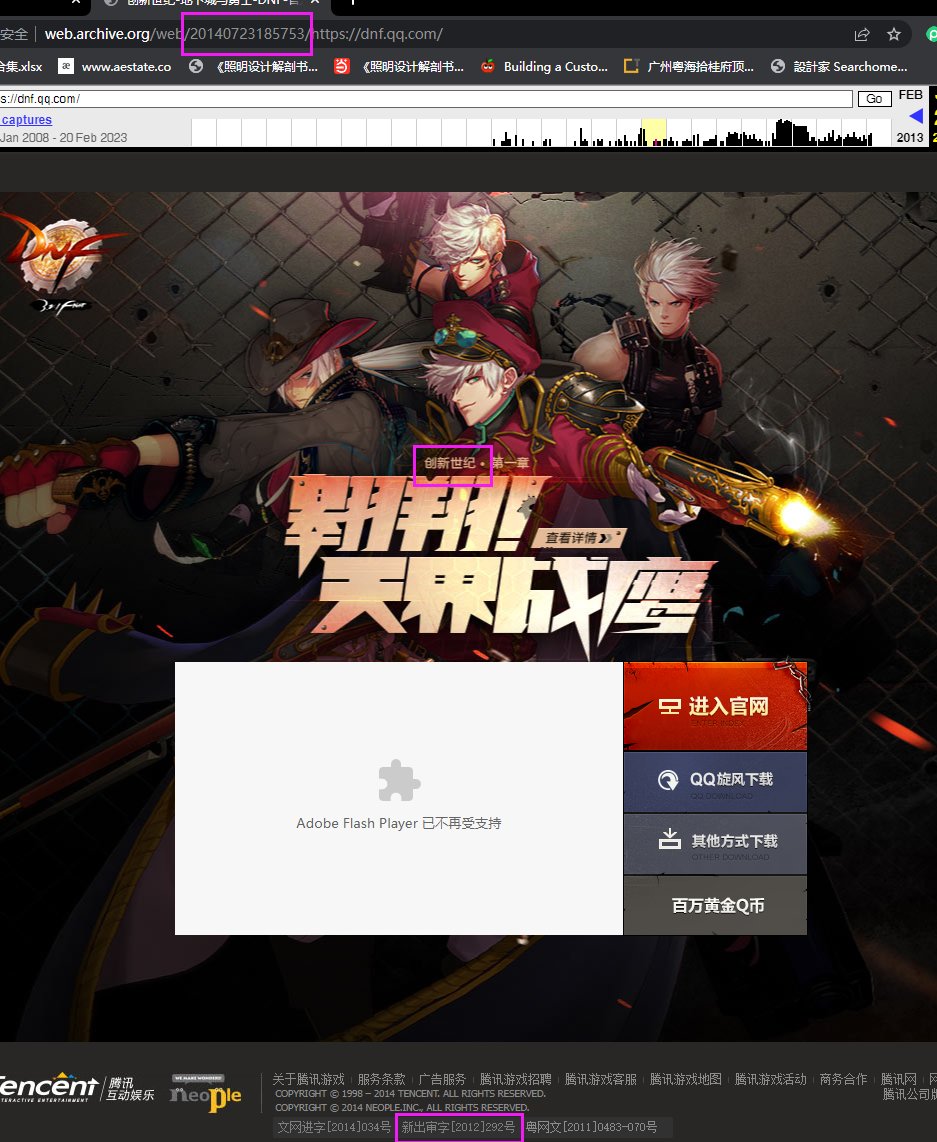The height and width of the screenshot is (1142, 937).
Task: Open the captures link in Wayback toolbar
Action: click(x=26, y=119)
